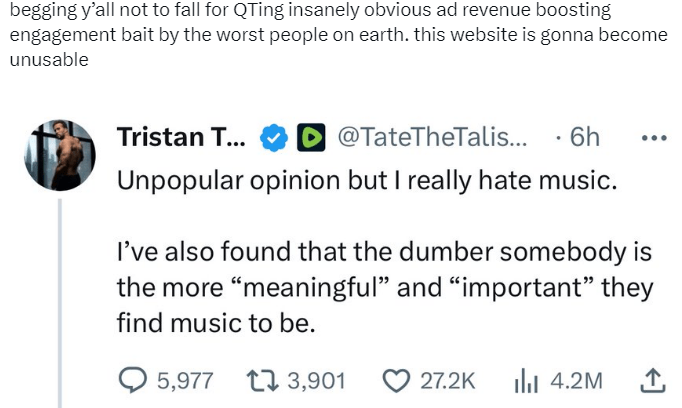Click the blue verified checkmark badge
Image resolution: width=682 pixels, height=408 pixels.
click(x=275, y=137)
